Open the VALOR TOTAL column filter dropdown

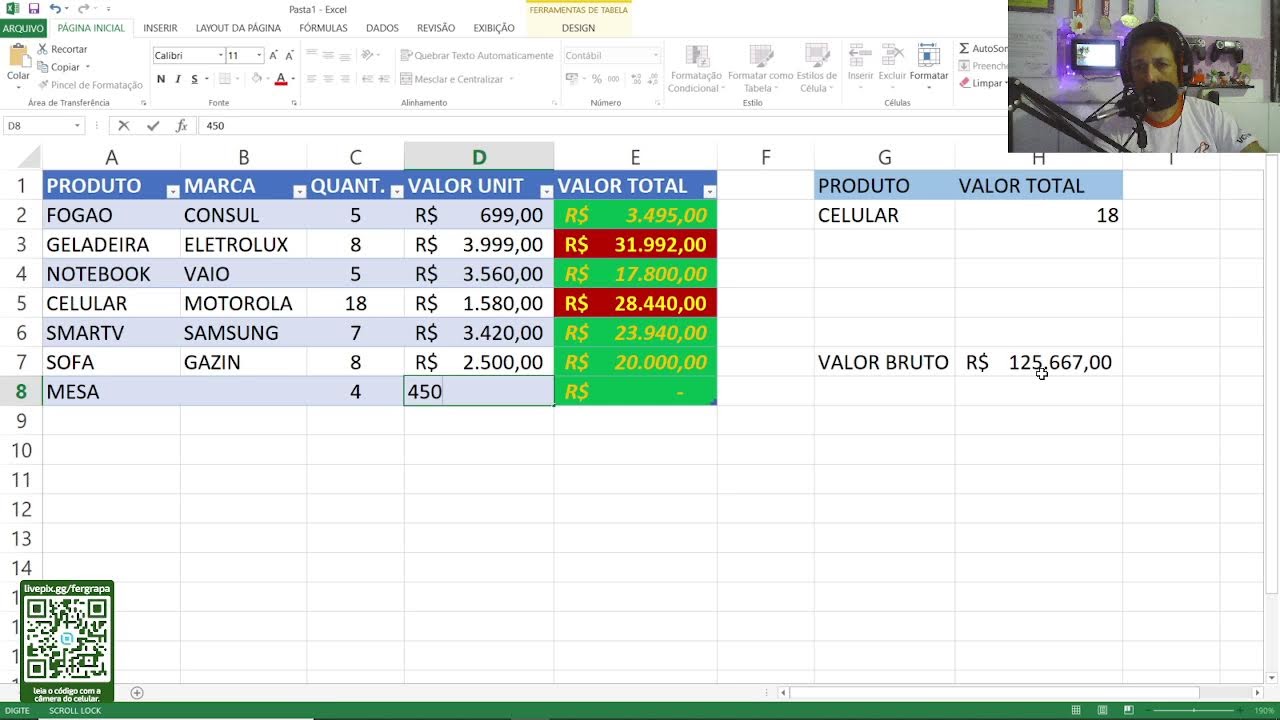point(709,191)
